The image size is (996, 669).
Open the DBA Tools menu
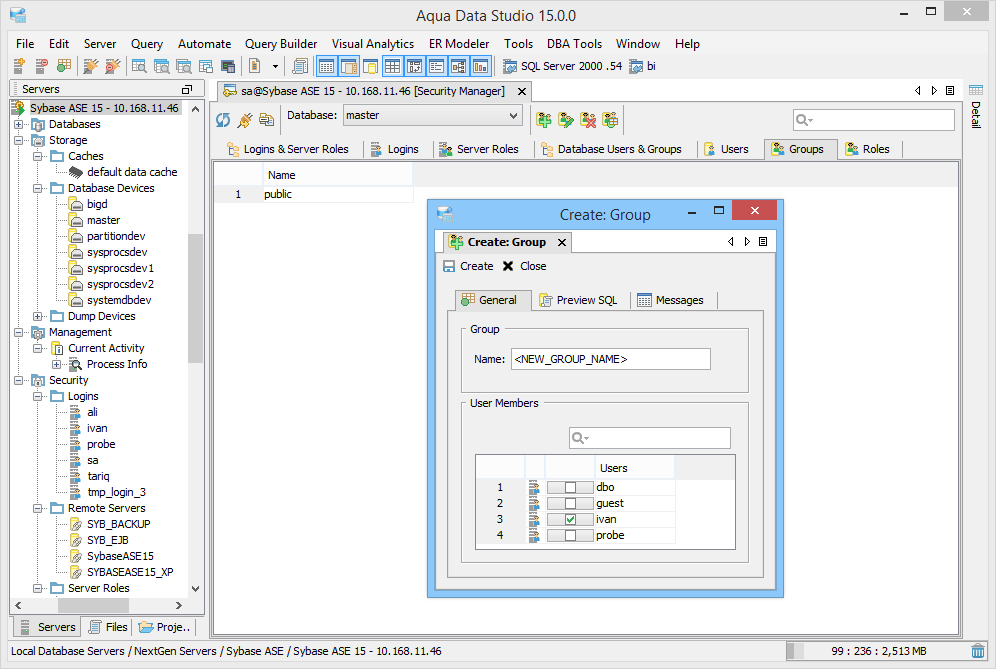point(574,44)
